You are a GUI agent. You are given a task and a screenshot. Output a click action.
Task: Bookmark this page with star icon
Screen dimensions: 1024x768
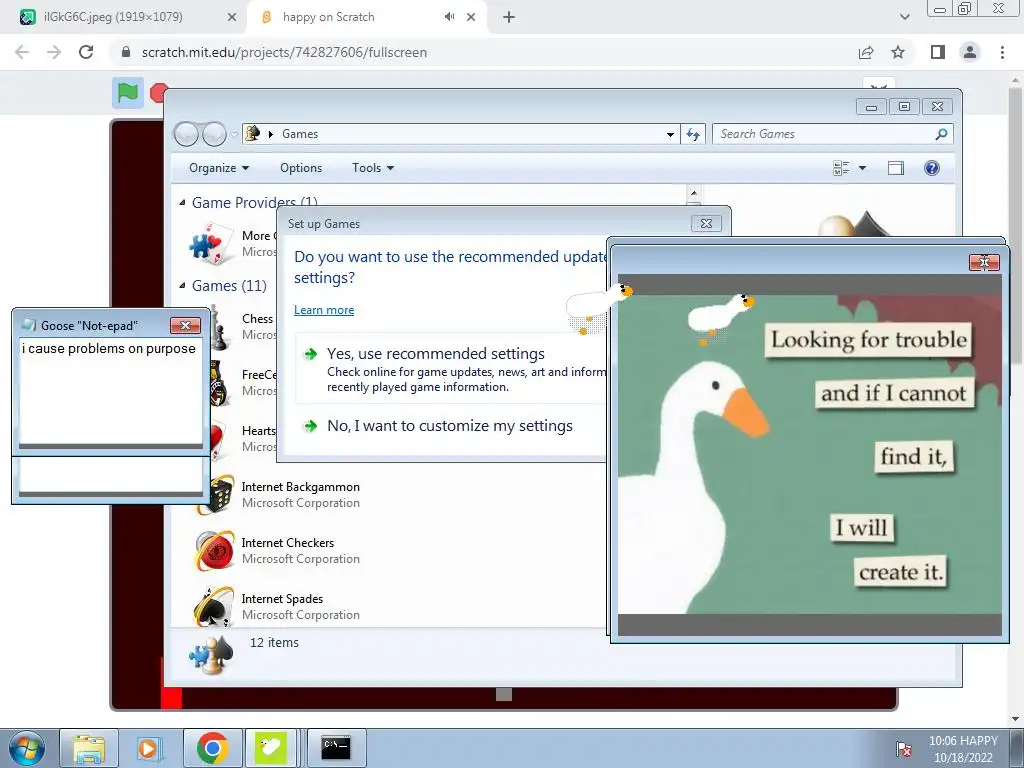coord(898,52)
